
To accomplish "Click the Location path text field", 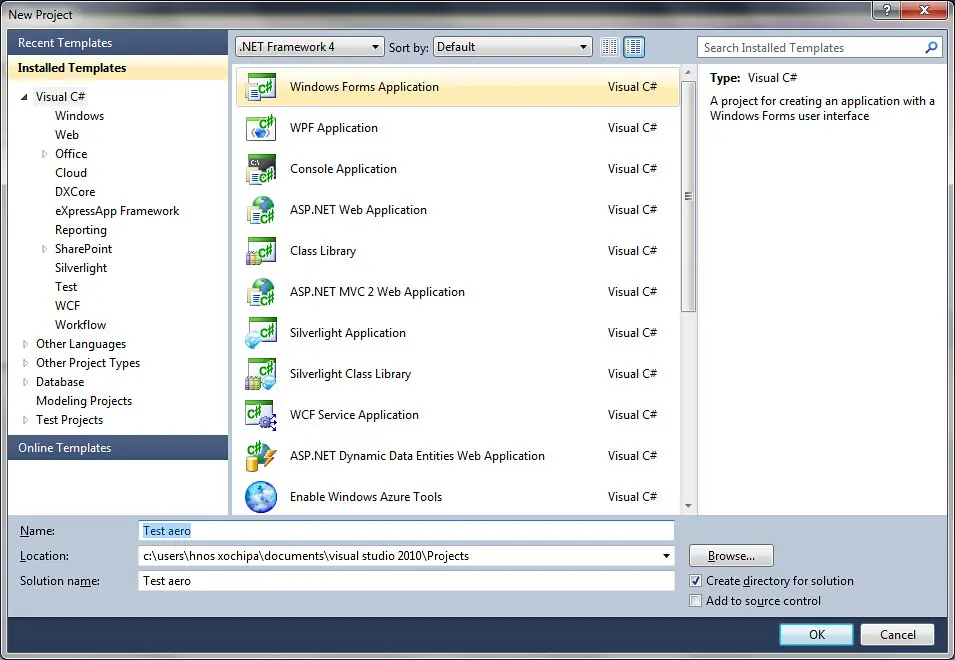I will [x=398, y=556].
